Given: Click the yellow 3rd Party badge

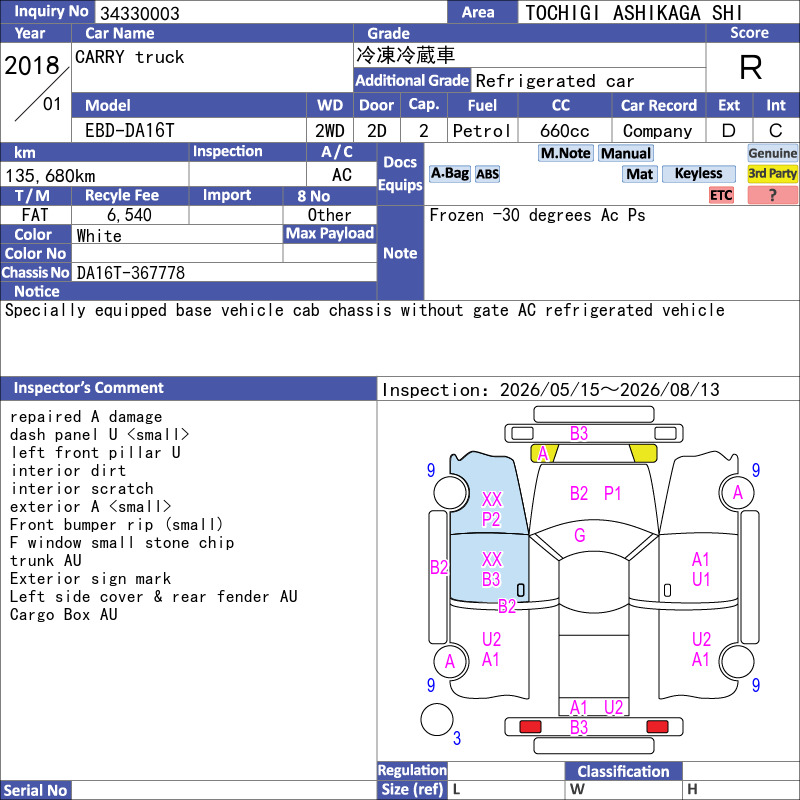Looking at the screenshot, I should pyautogui.click(x=772, y=173).
